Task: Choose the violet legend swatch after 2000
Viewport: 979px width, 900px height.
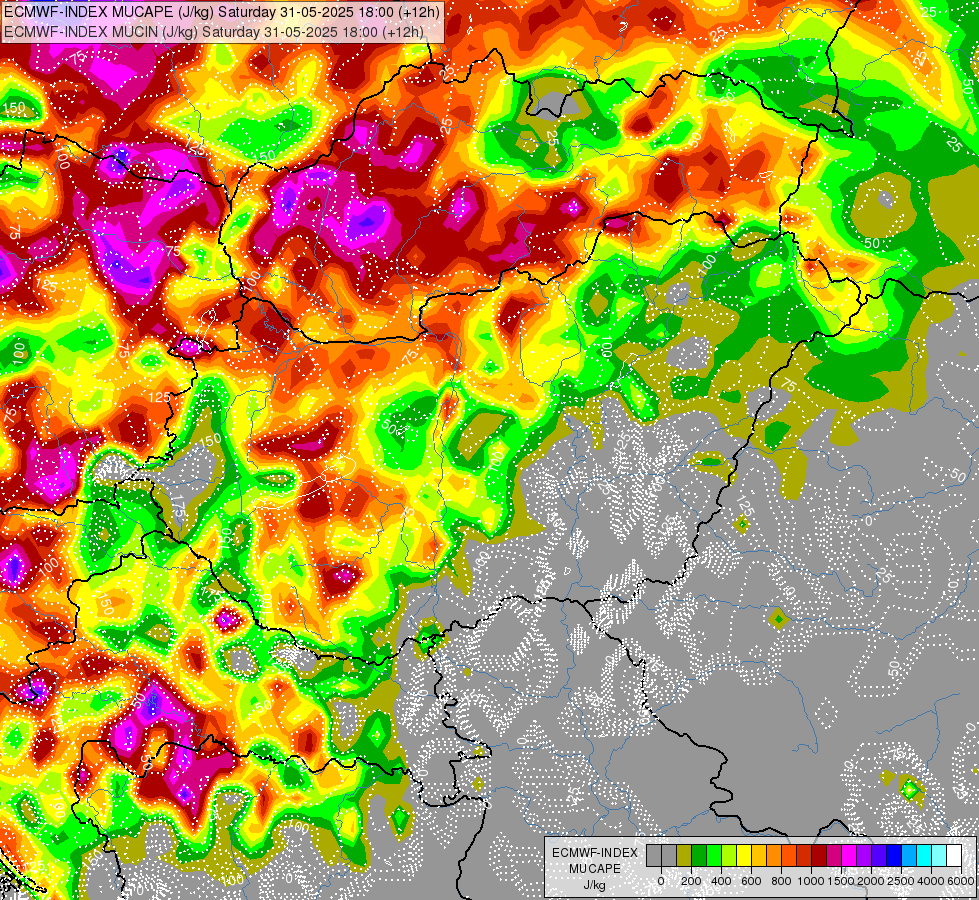Action: pos(879,856)
